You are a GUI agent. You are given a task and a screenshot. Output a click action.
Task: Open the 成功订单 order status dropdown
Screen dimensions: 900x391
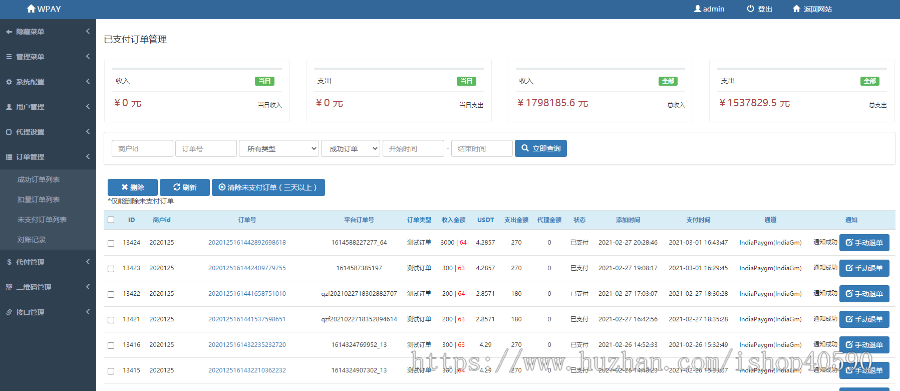(351, 149)
